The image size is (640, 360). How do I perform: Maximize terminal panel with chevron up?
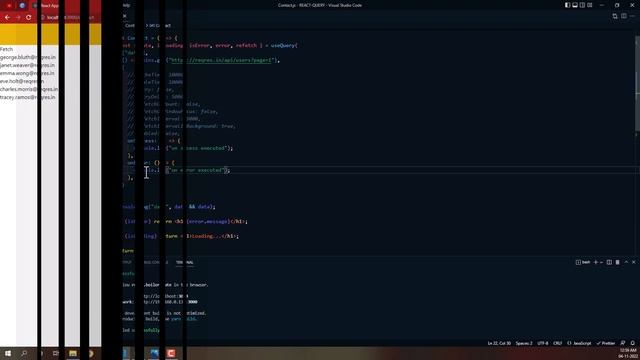[626, 262]
